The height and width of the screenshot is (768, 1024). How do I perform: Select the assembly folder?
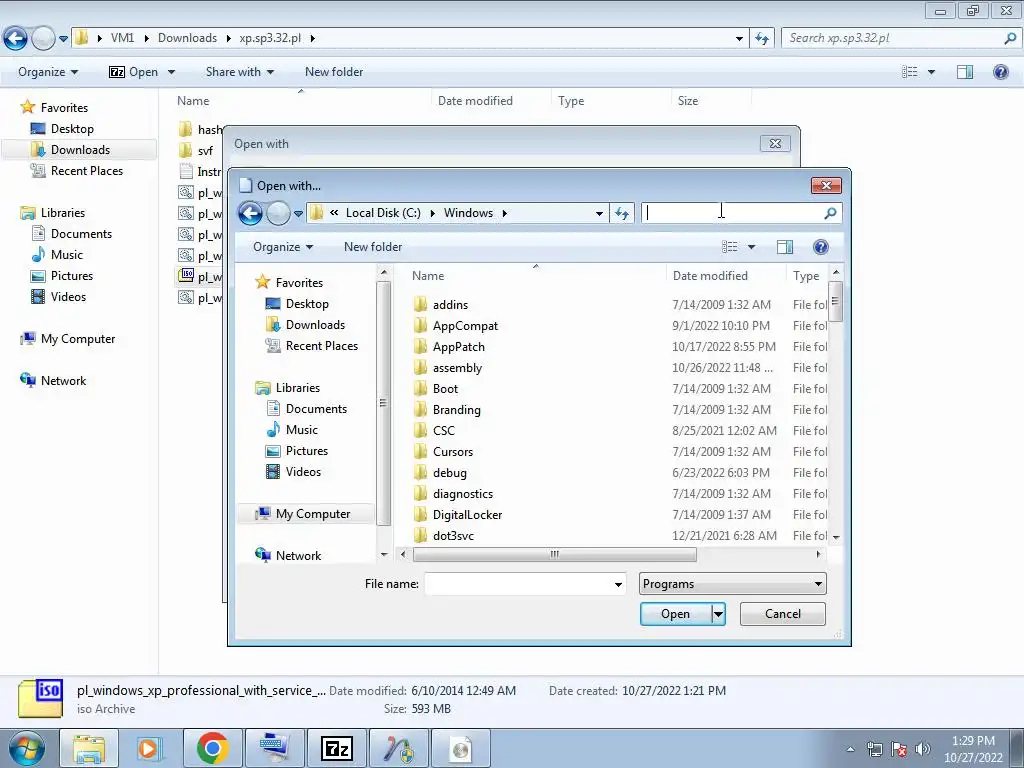pos(457,368)
